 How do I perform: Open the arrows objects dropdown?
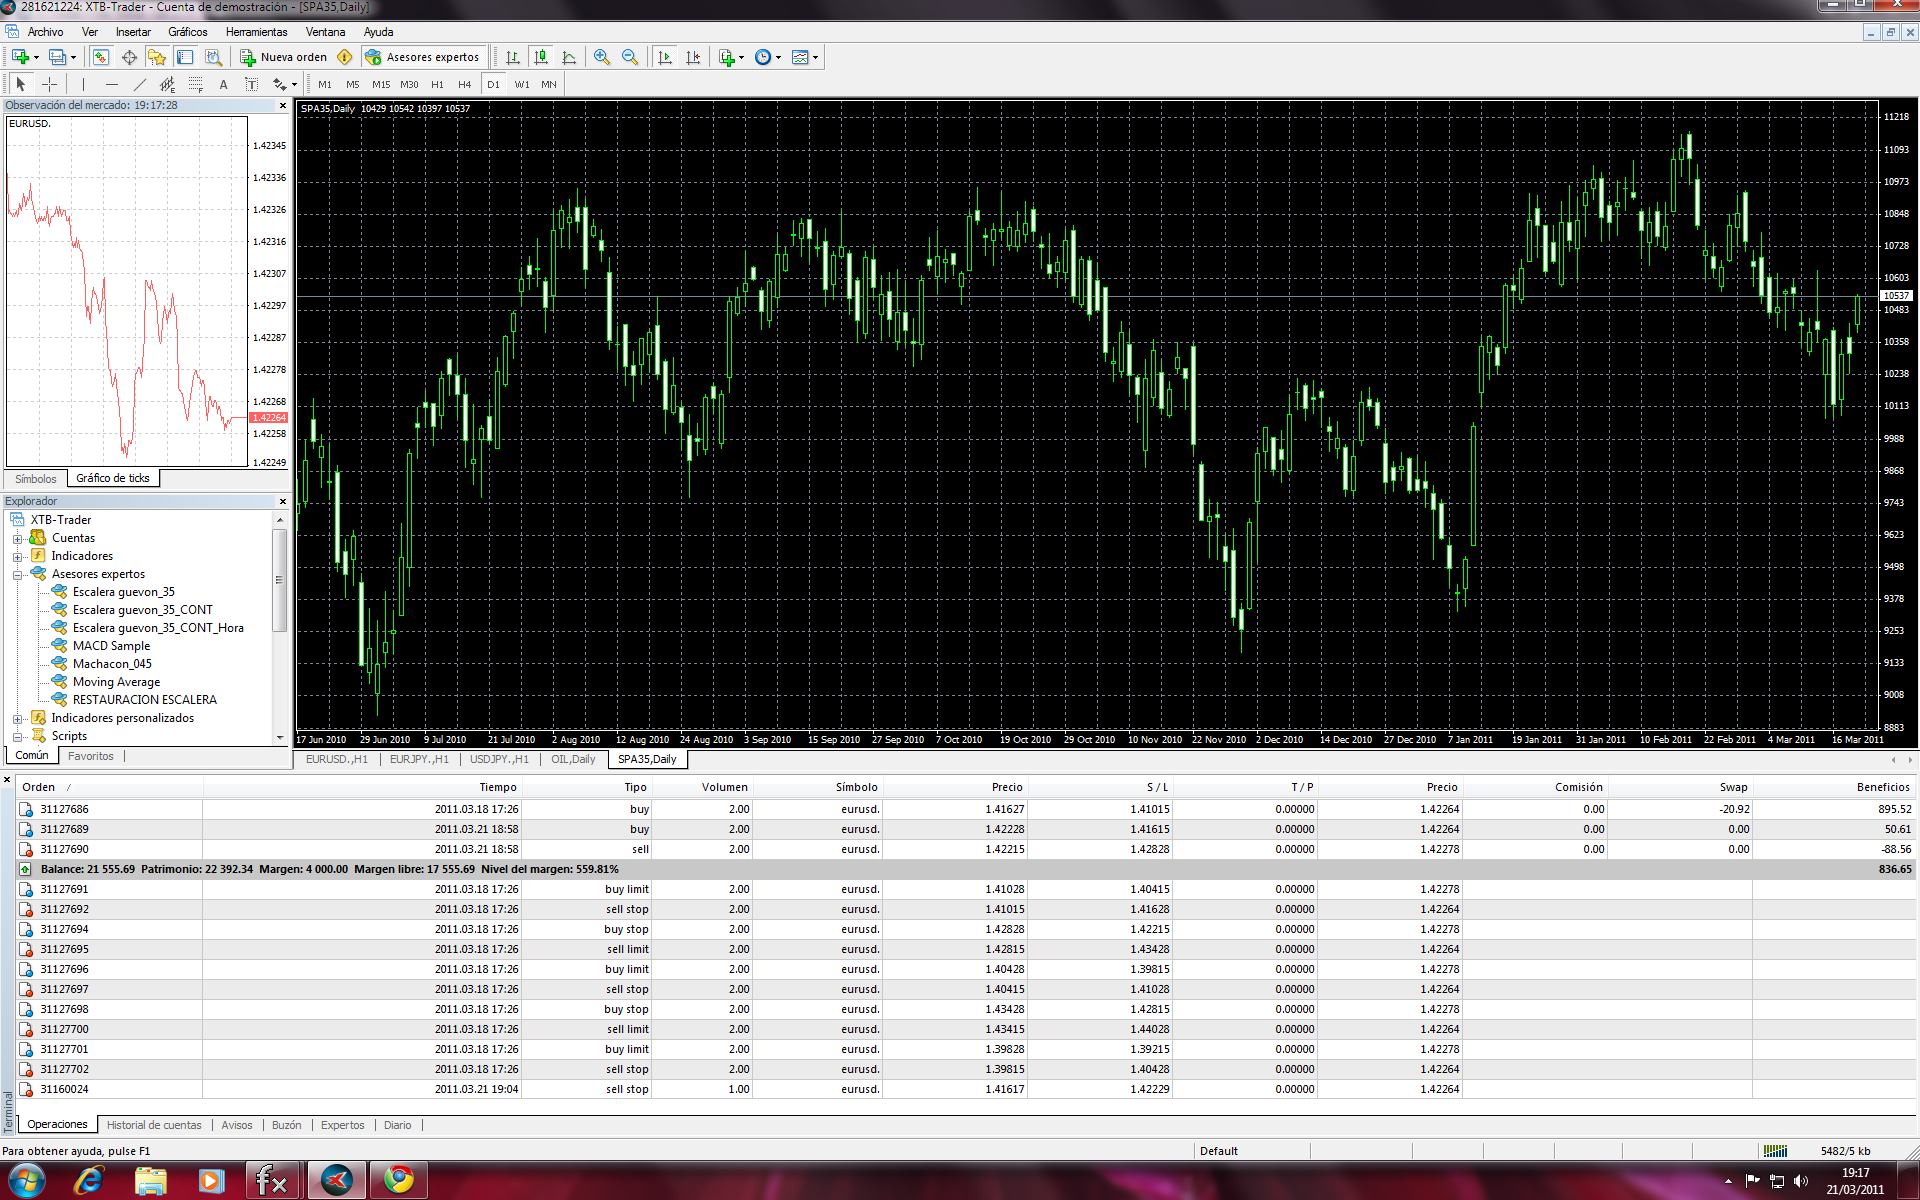(294, 85)
